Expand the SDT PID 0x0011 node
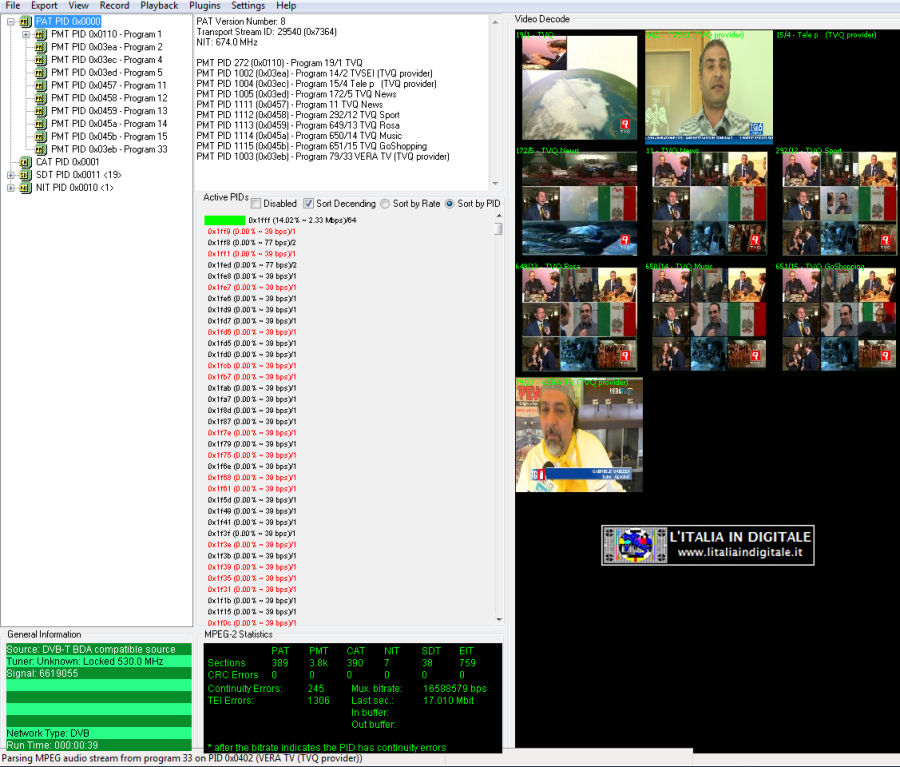Viewport: 900px width, 767px height. pos(10,175)
